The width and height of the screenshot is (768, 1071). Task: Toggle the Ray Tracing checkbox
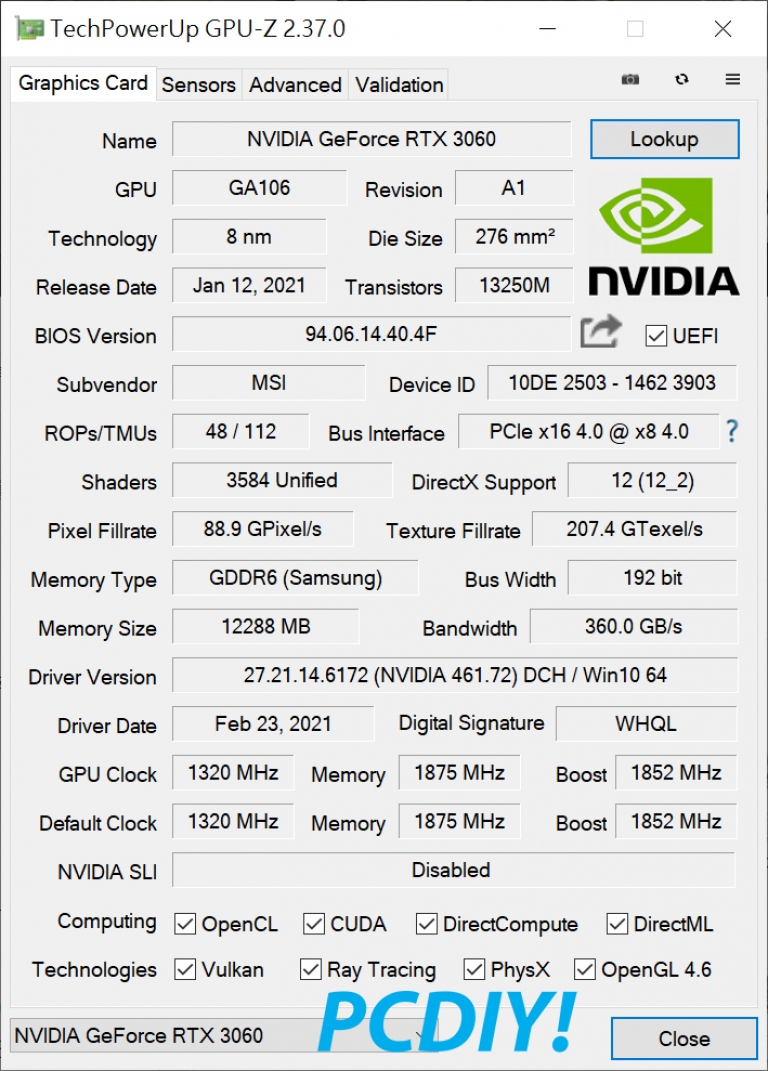click(311, 969)
